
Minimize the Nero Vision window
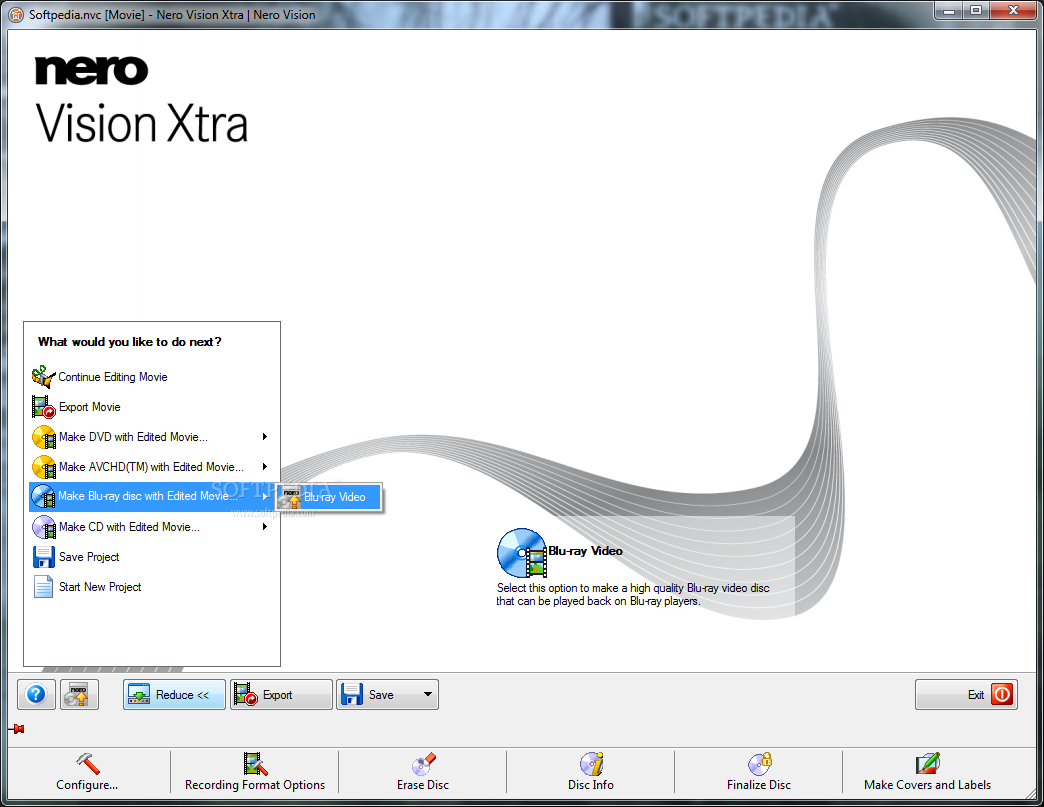pyautogui.click(x=948, y=10)
